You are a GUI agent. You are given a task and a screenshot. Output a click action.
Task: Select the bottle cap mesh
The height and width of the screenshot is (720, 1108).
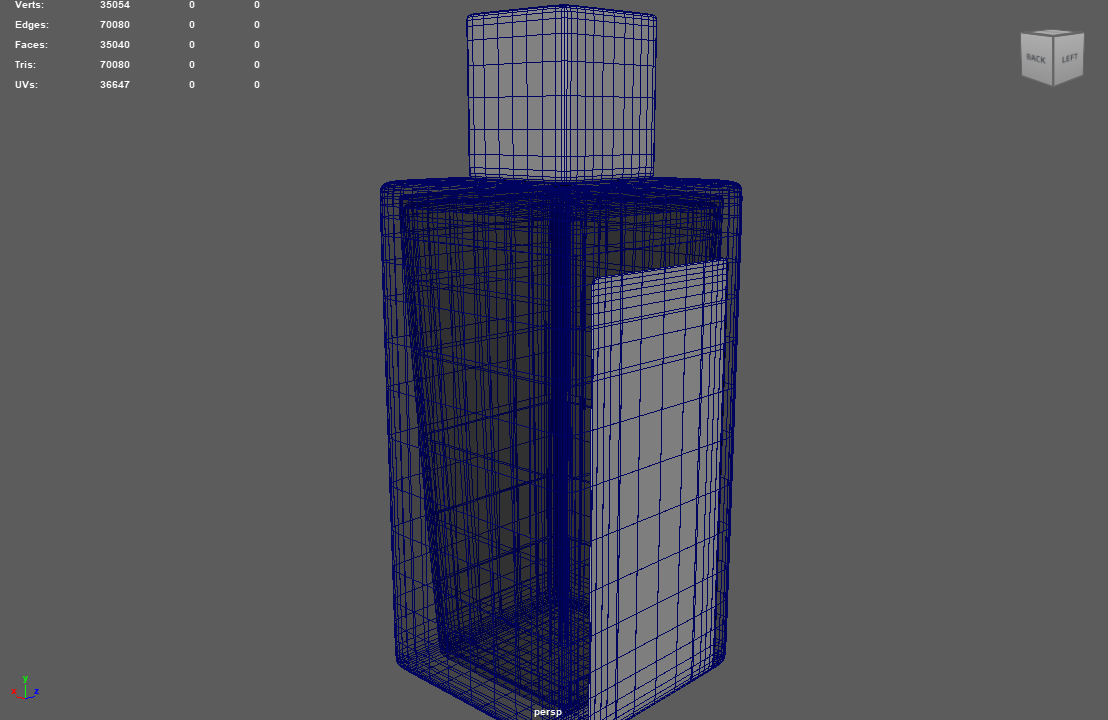click(561, 92)
